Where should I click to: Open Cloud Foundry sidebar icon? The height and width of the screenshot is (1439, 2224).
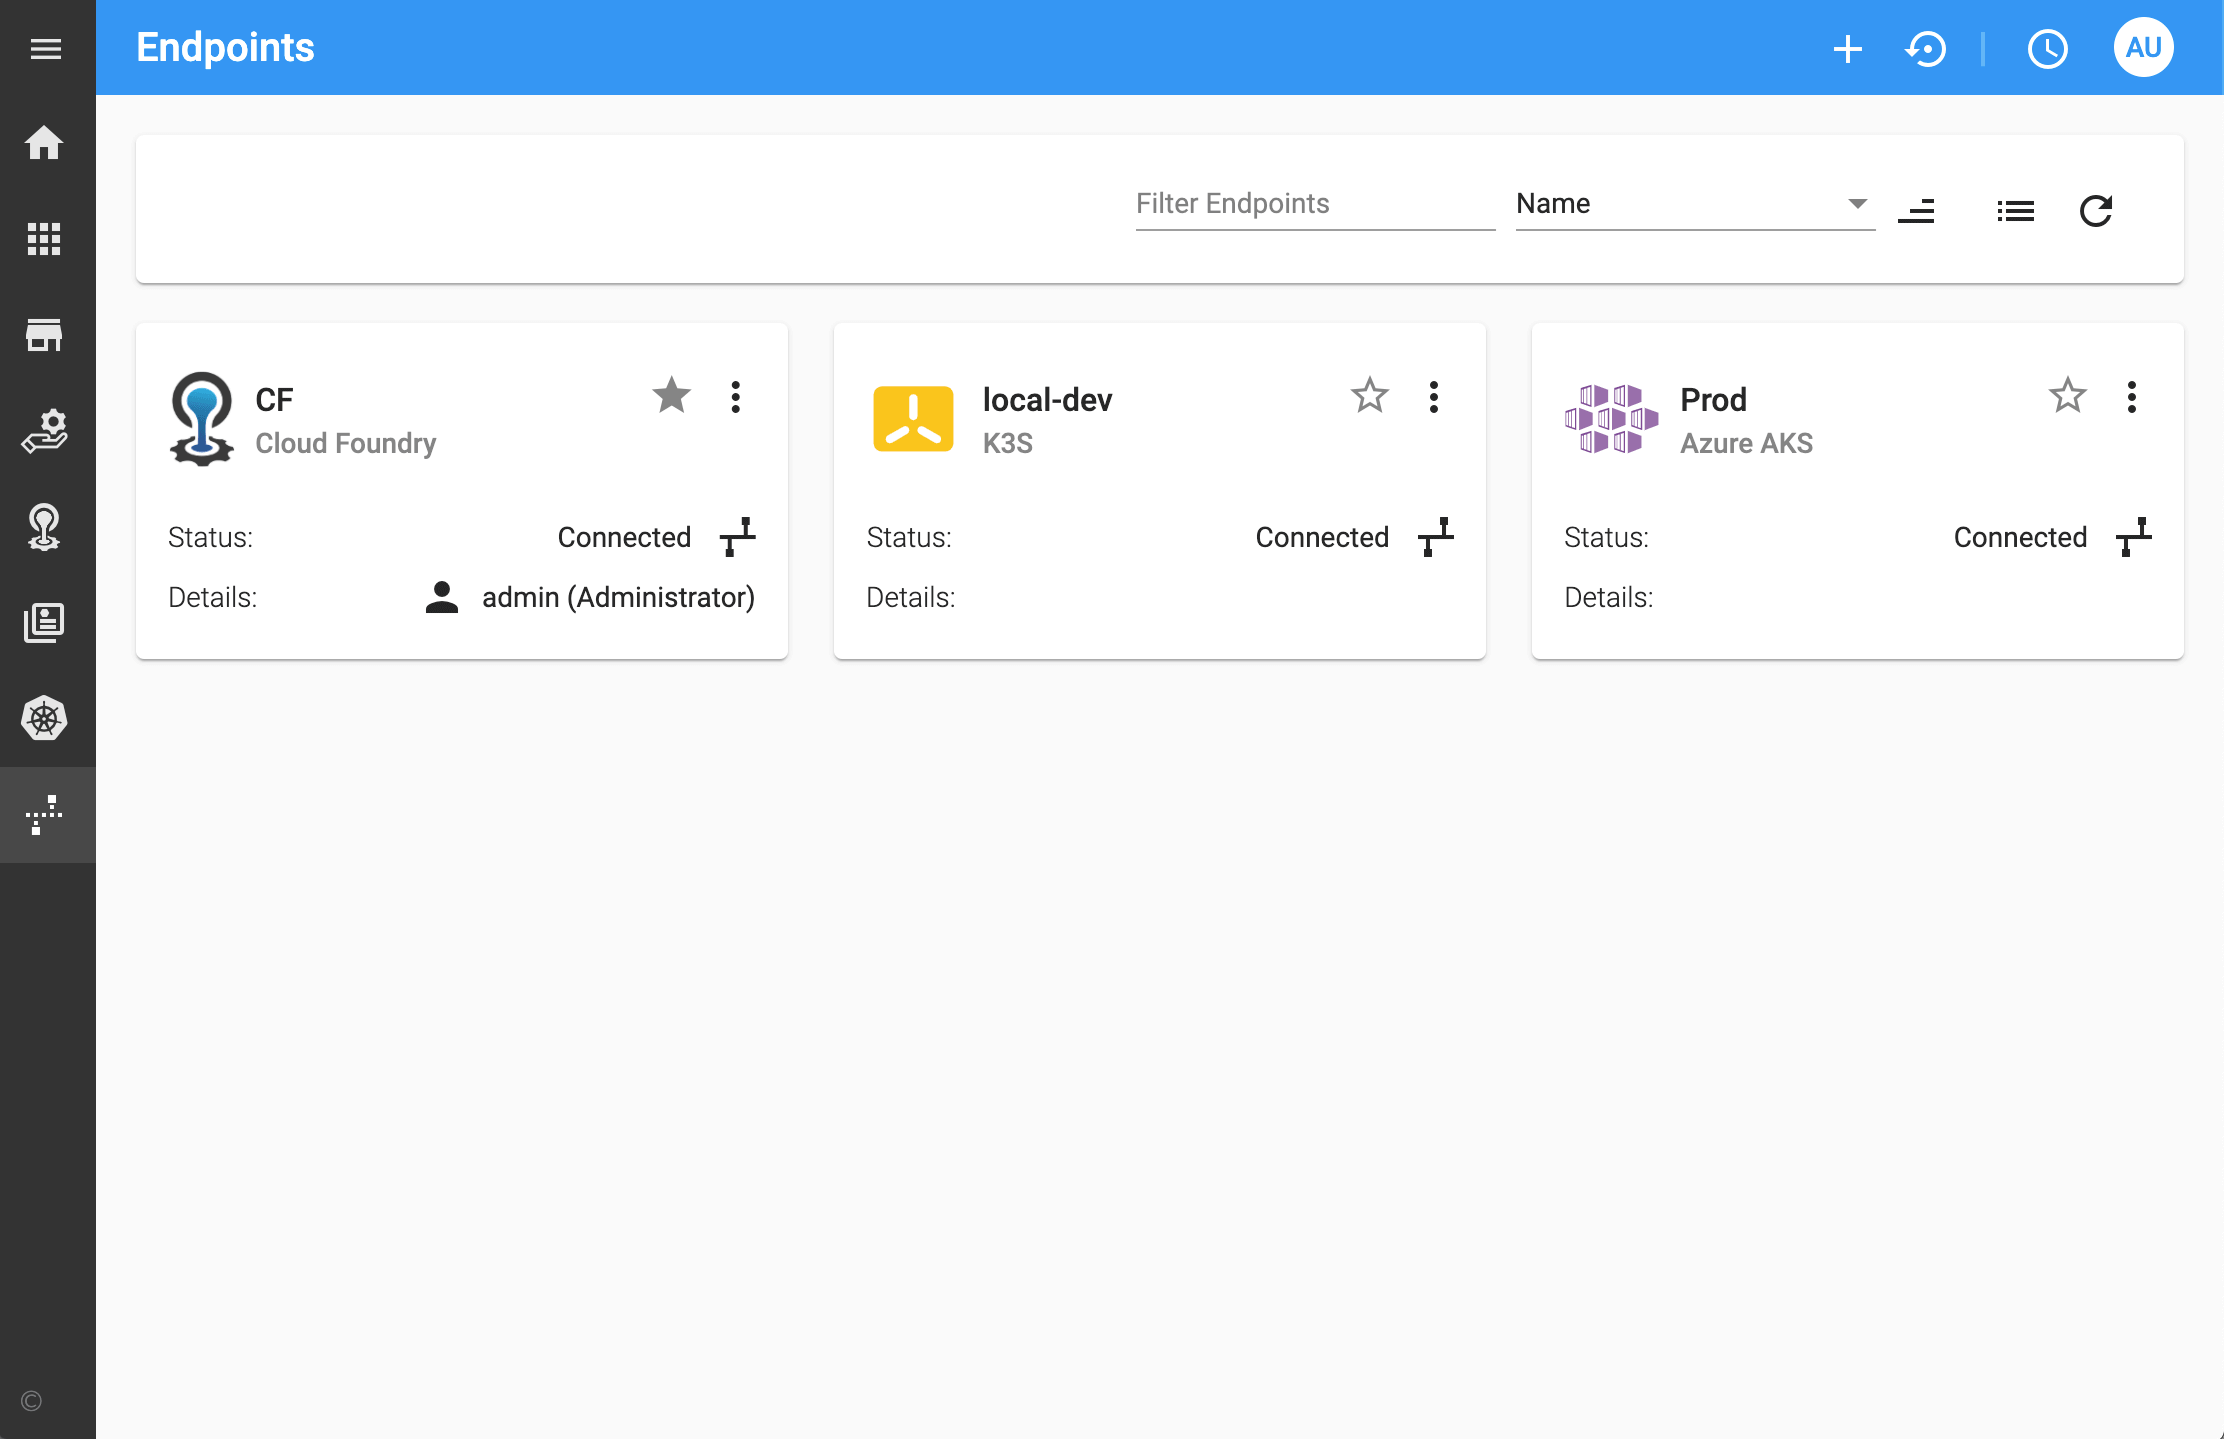tap(44, 527)
